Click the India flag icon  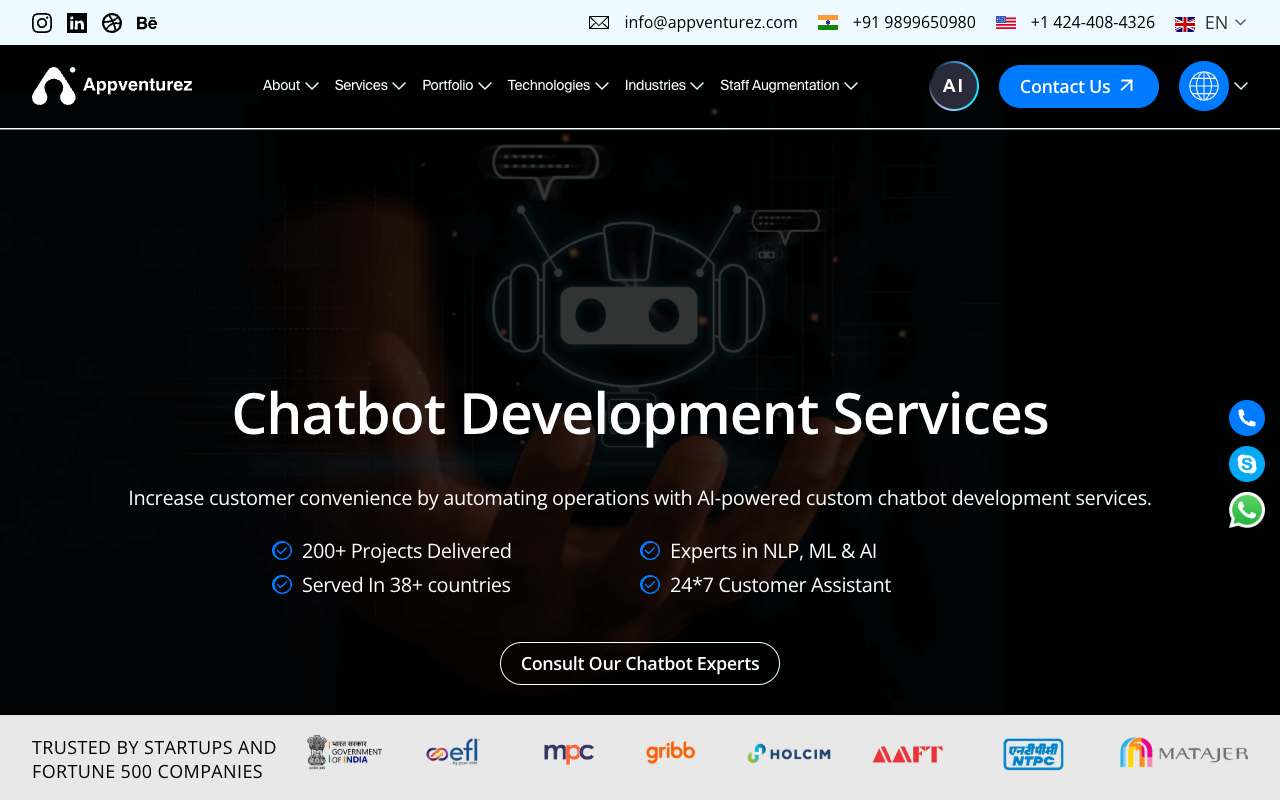coord(828,22)
